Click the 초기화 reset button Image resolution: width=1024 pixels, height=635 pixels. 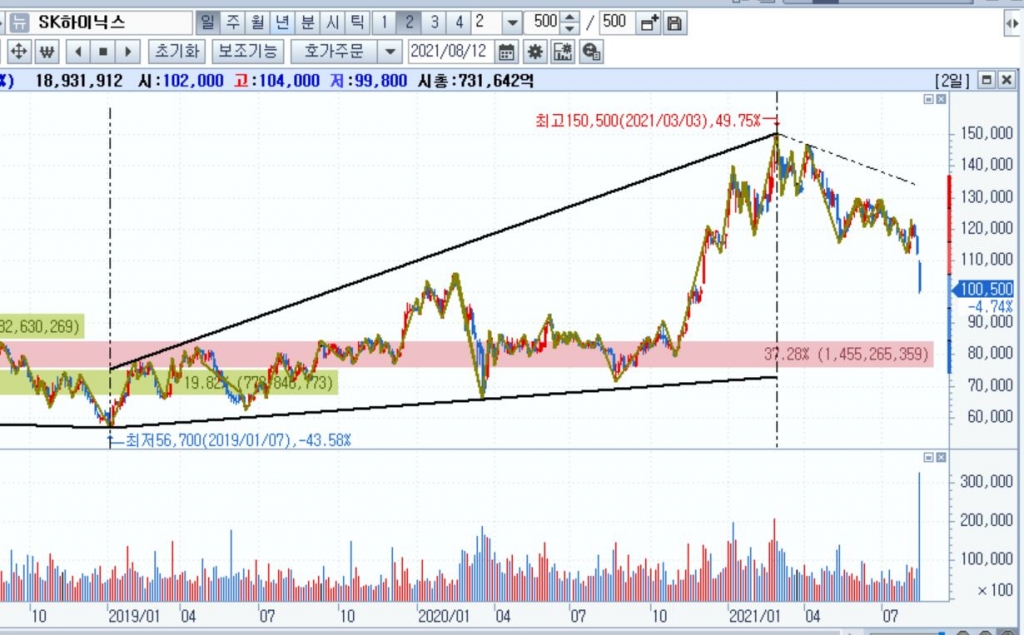(177, 51)
